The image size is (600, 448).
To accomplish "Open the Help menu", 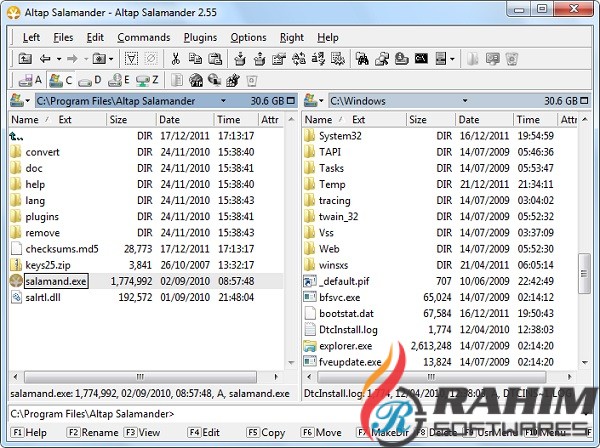I will (x=328, y=37).
